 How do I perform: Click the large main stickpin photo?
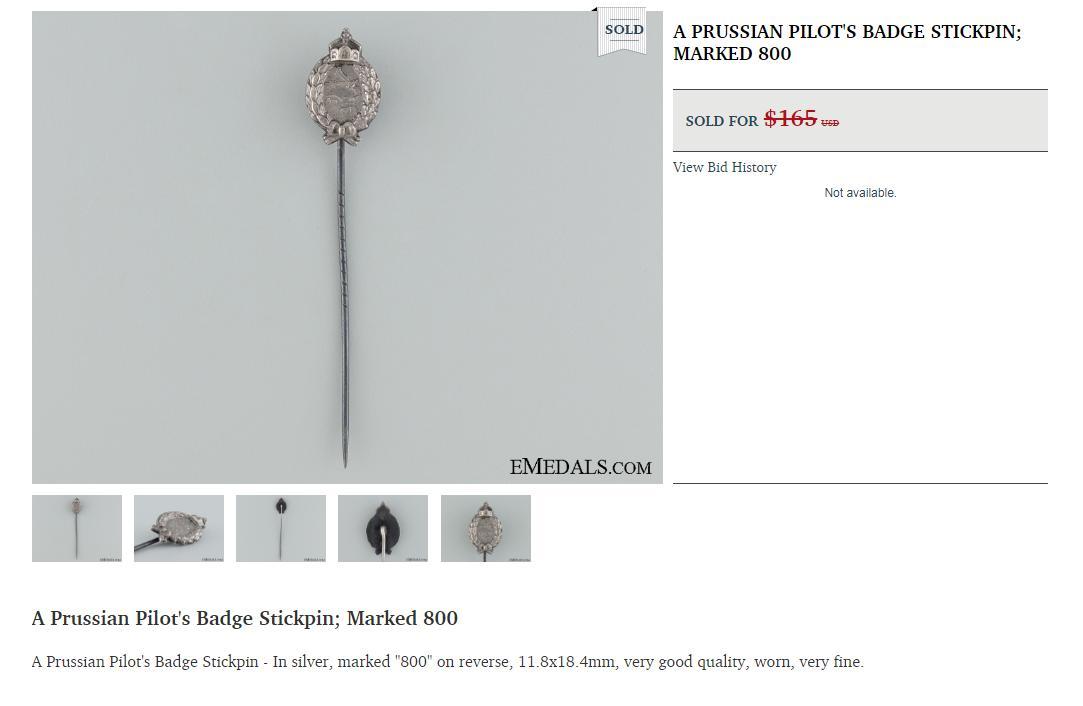[347, 247]
